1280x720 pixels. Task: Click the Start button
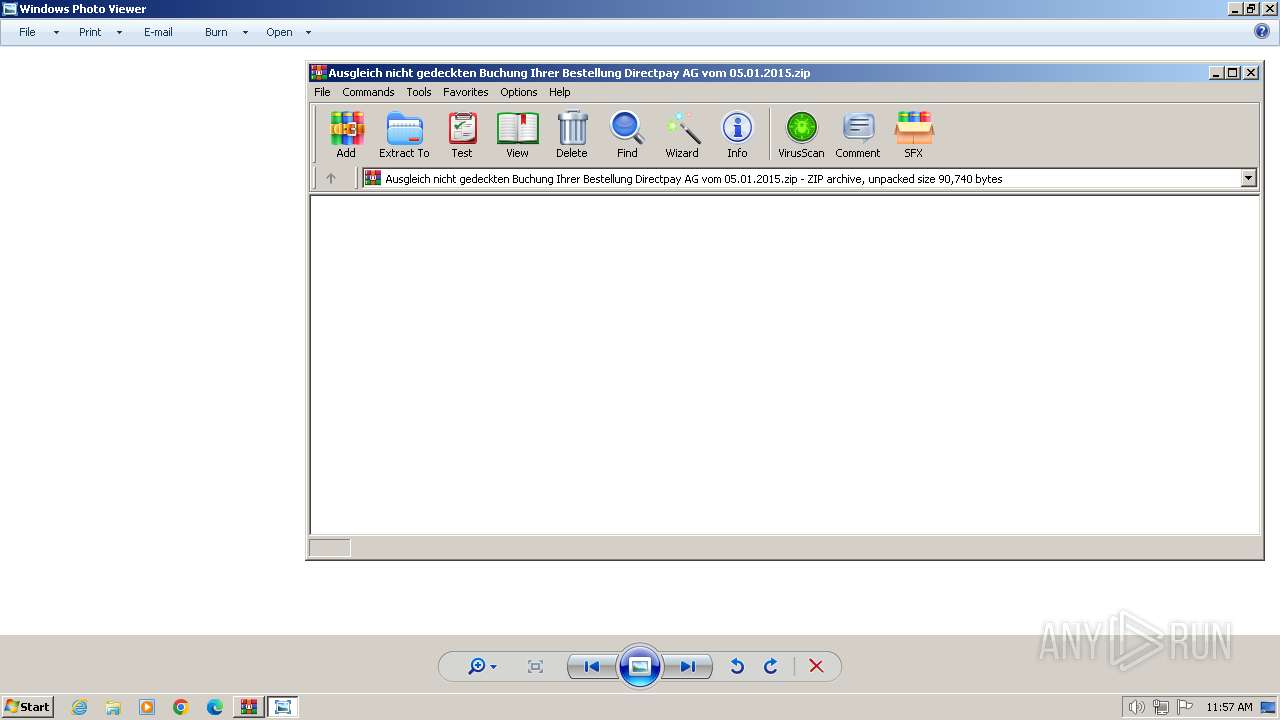click(28, 707)
